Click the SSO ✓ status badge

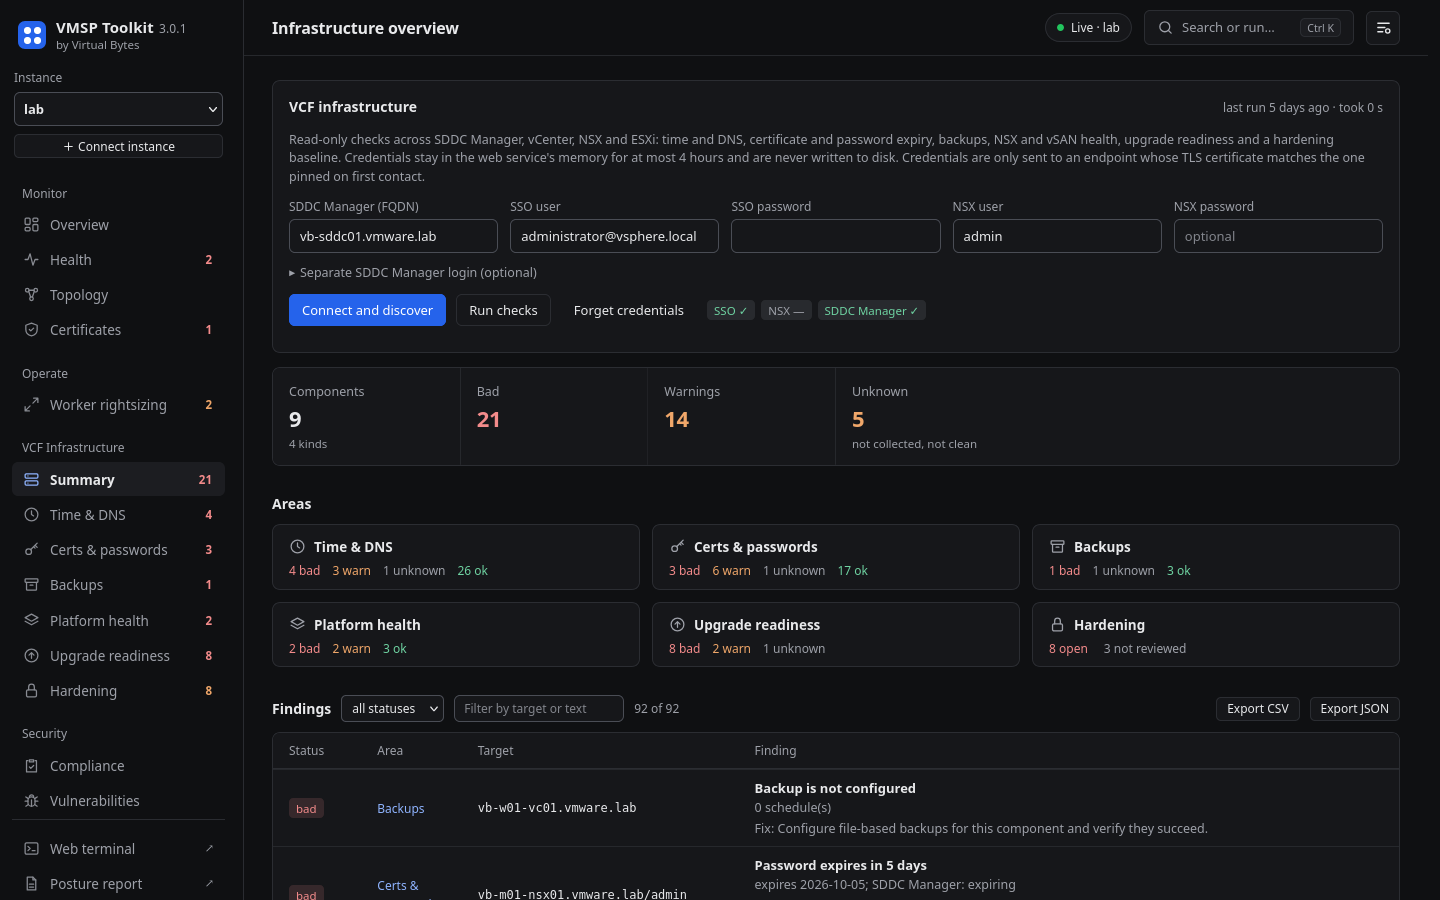(731, 311)
